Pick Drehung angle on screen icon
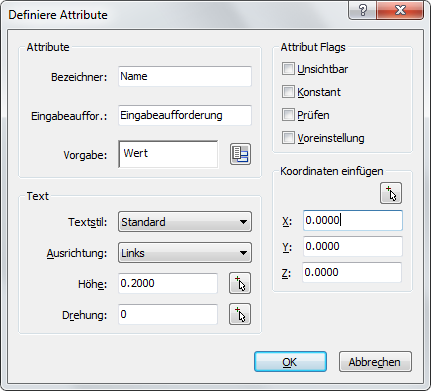431x391 pixels. (x=240, y=314)
